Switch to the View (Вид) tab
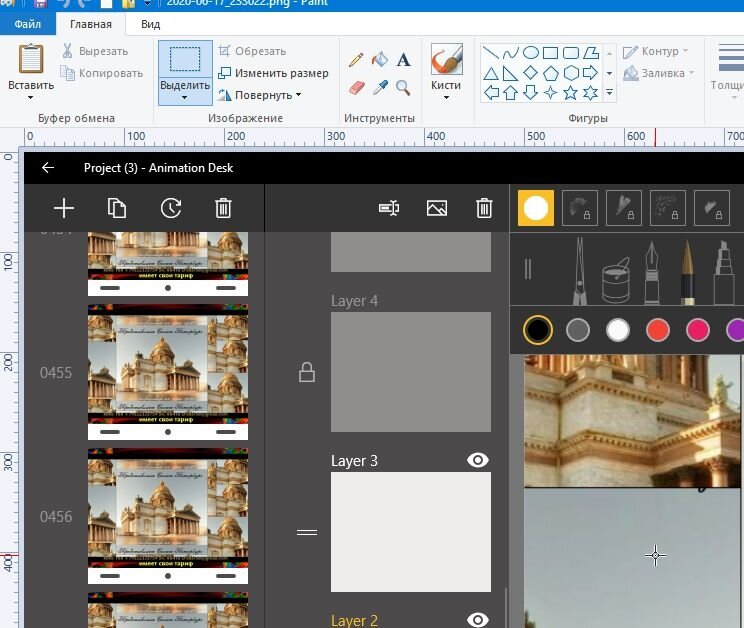Screen dimensions: 744x628 150,24
